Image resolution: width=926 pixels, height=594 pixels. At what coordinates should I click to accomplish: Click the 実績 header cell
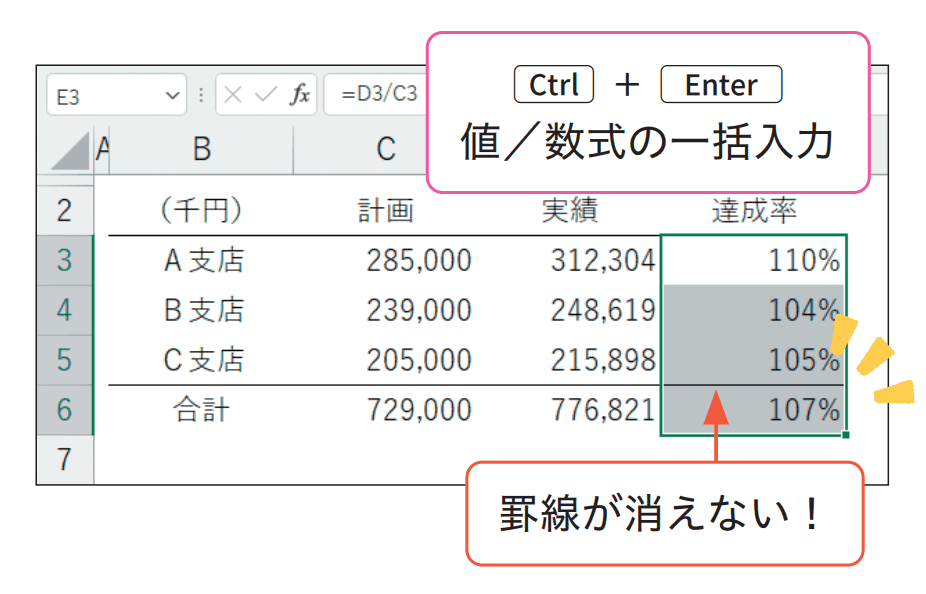click(570, 211)
